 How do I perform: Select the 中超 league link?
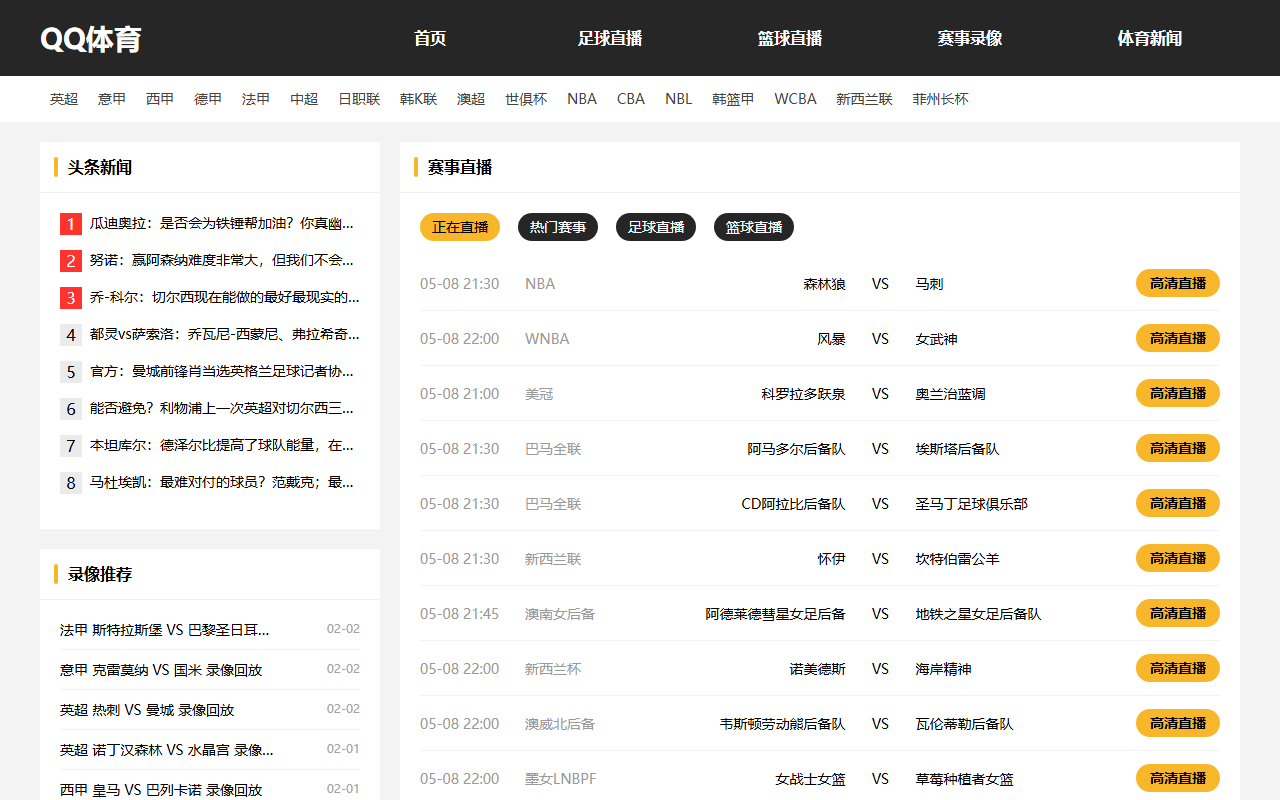[x=304, y=99]
